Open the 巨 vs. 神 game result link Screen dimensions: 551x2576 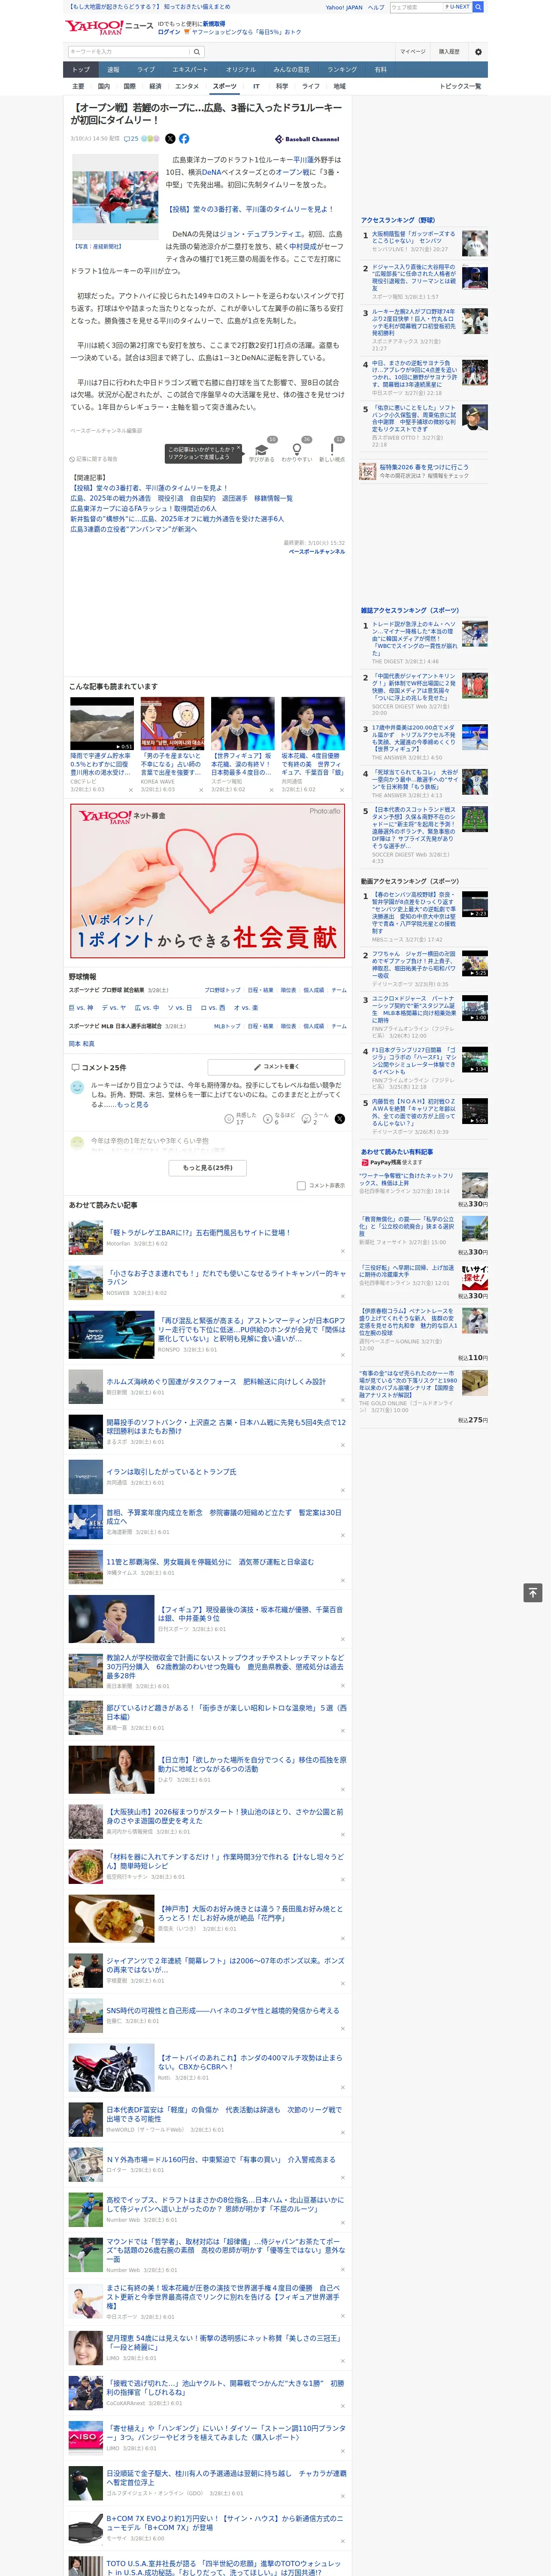pyautogui.click(x=81, y=1008)
